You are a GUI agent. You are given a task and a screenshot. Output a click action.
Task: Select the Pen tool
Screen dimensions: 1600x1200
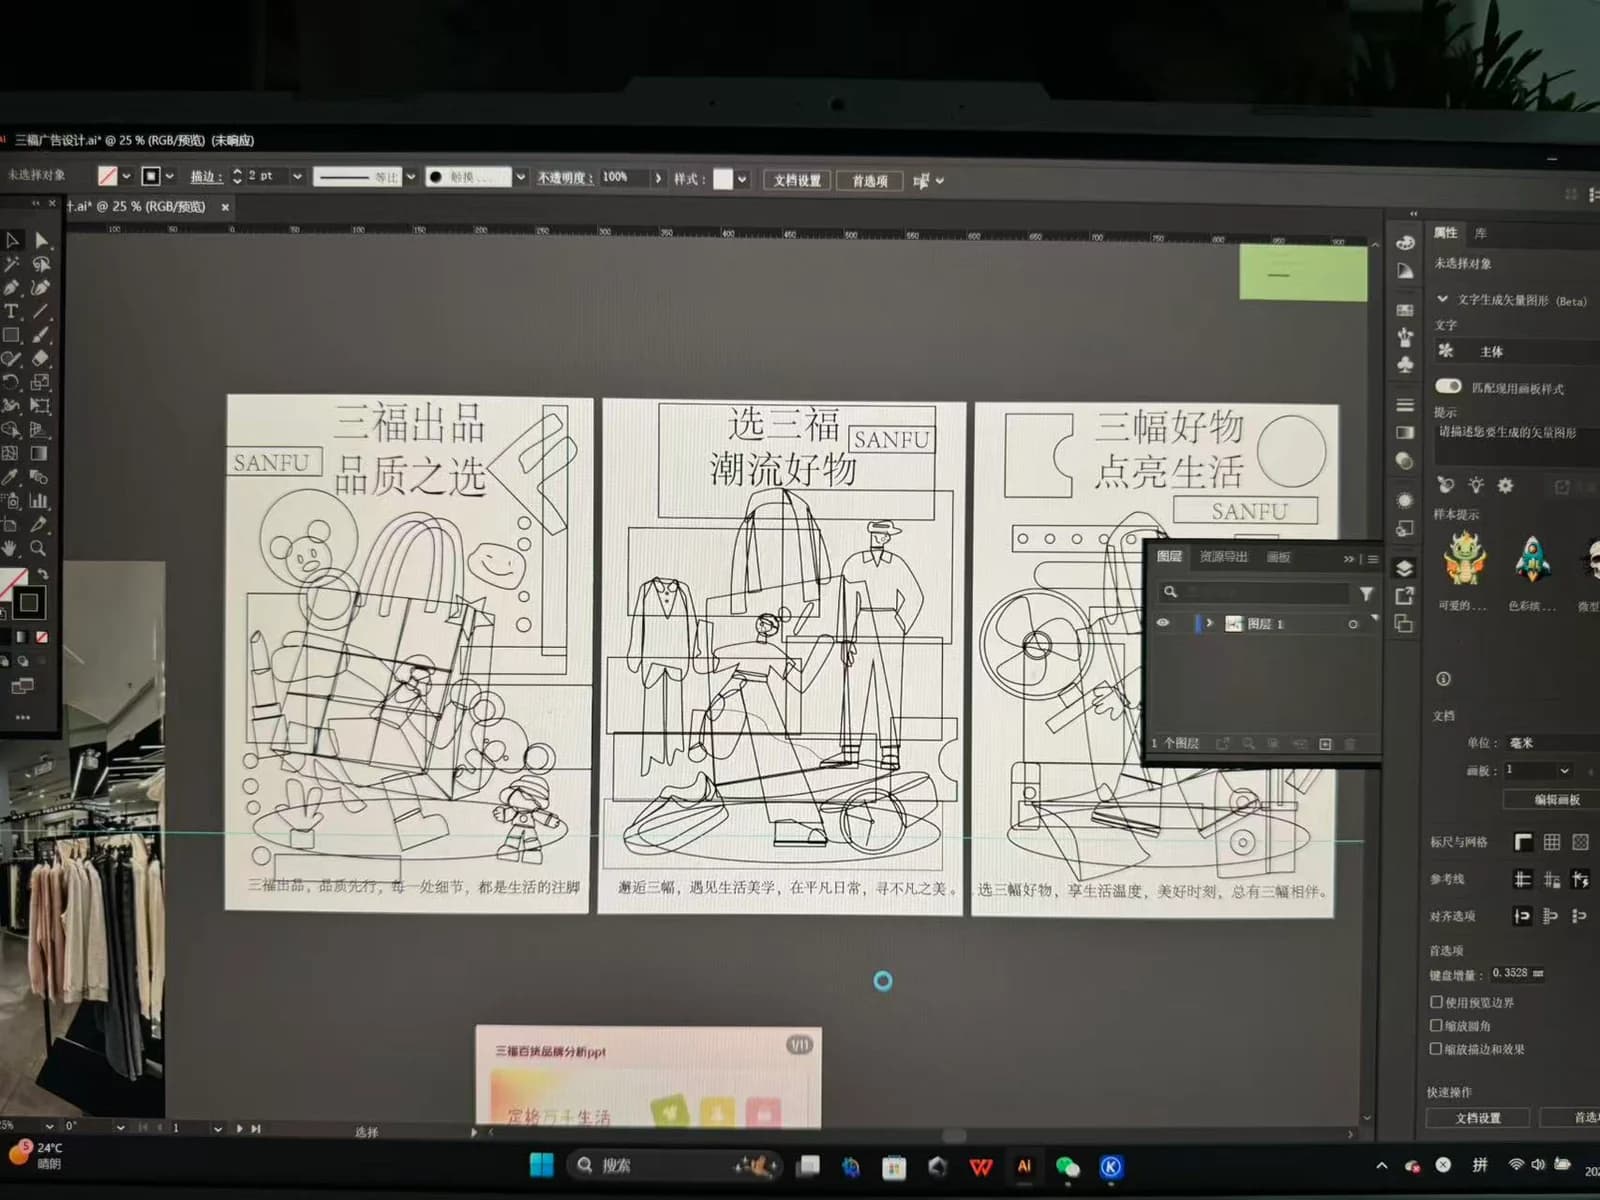12,288
